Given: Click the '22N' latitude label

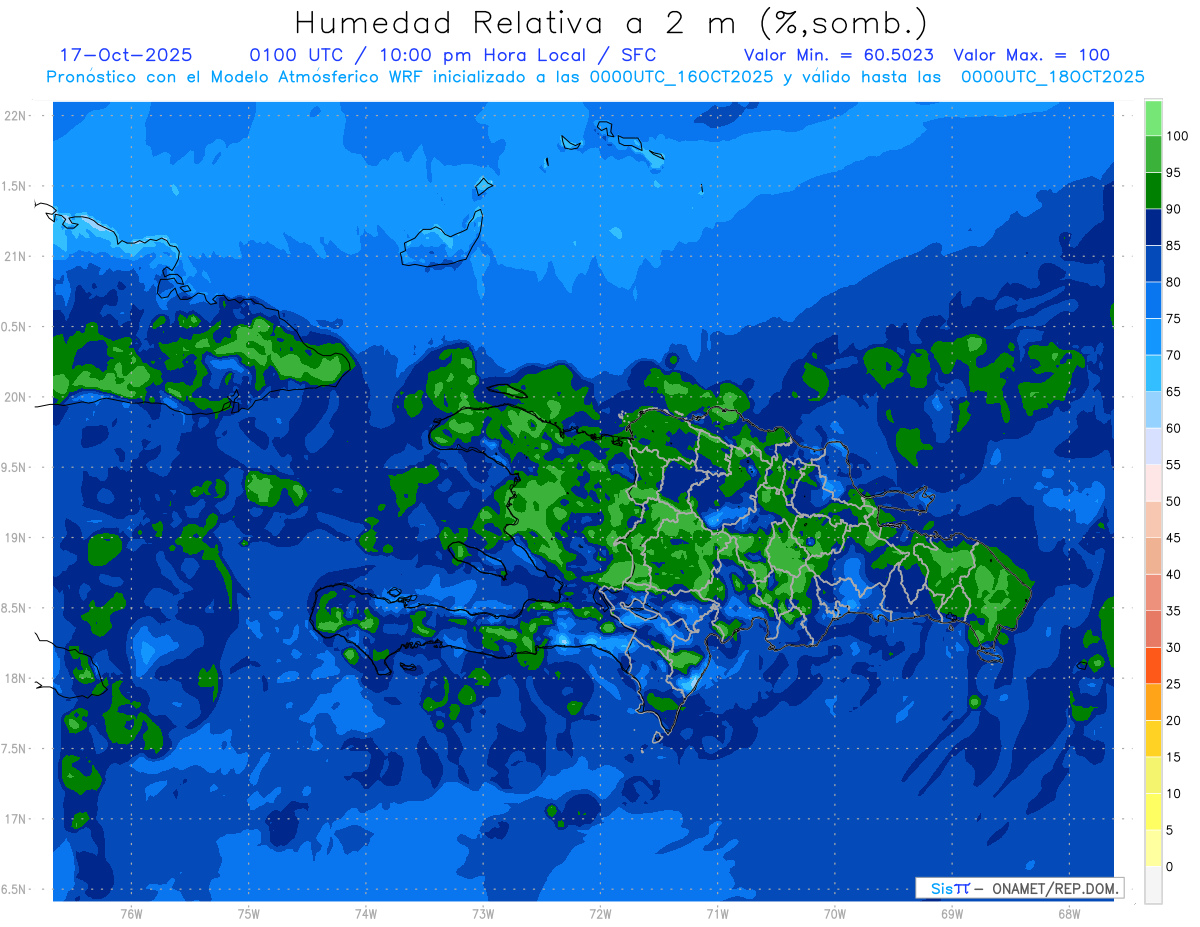Looking at the screenshot, I should click(14, 116).
